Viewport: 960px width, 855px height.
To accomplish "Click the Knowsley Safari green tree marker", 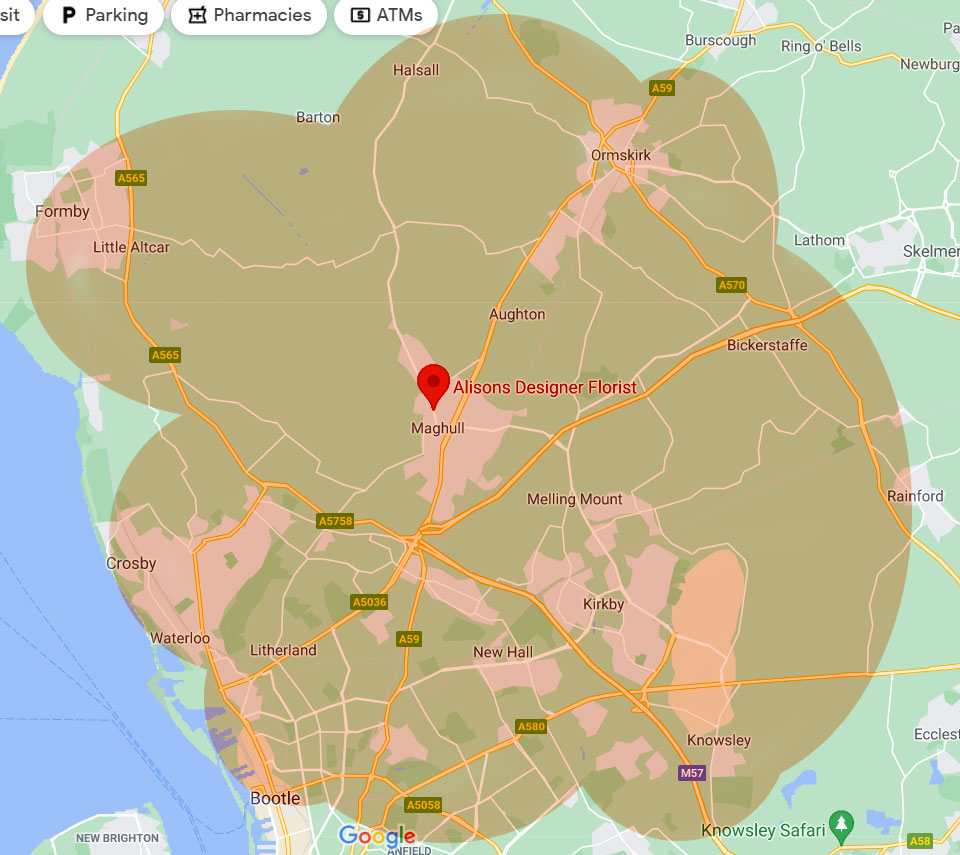I will coord(841,827).
